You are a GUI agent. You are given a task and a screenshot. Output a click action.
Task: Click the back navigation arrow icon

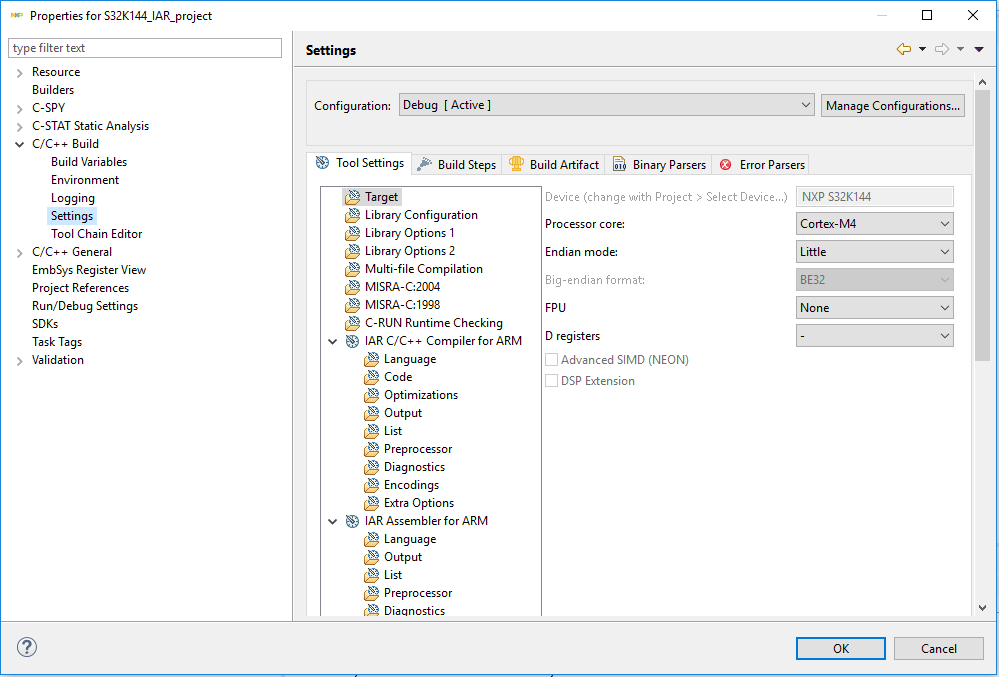(x=904, y=49)
